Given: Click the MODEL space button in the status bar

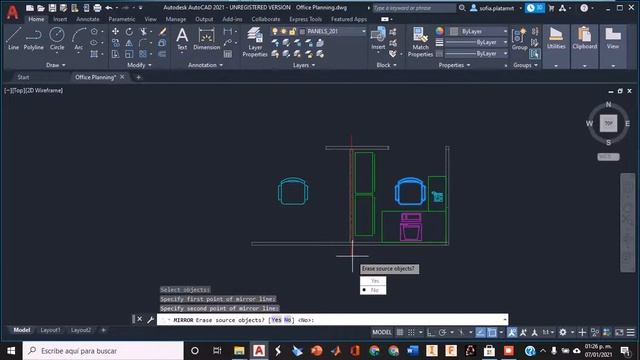Looking at the screenshot, I should [x=382, y=332].
